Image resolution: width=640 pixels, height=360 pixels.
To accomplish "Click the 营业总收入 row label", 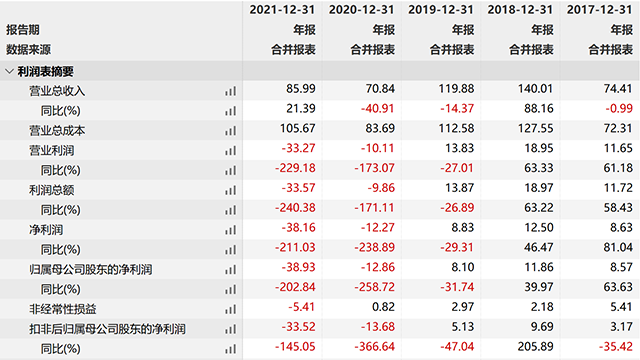I will (57, 91).
